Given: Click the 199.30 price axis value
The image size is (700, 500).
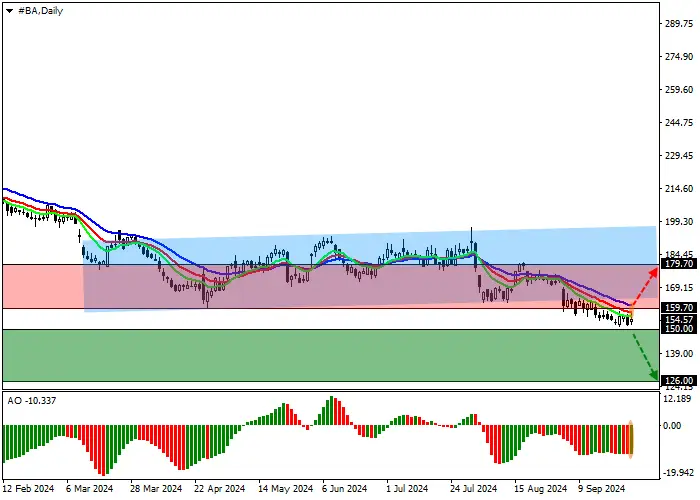Looking at the screenshot, I should (x=679, y=222).
